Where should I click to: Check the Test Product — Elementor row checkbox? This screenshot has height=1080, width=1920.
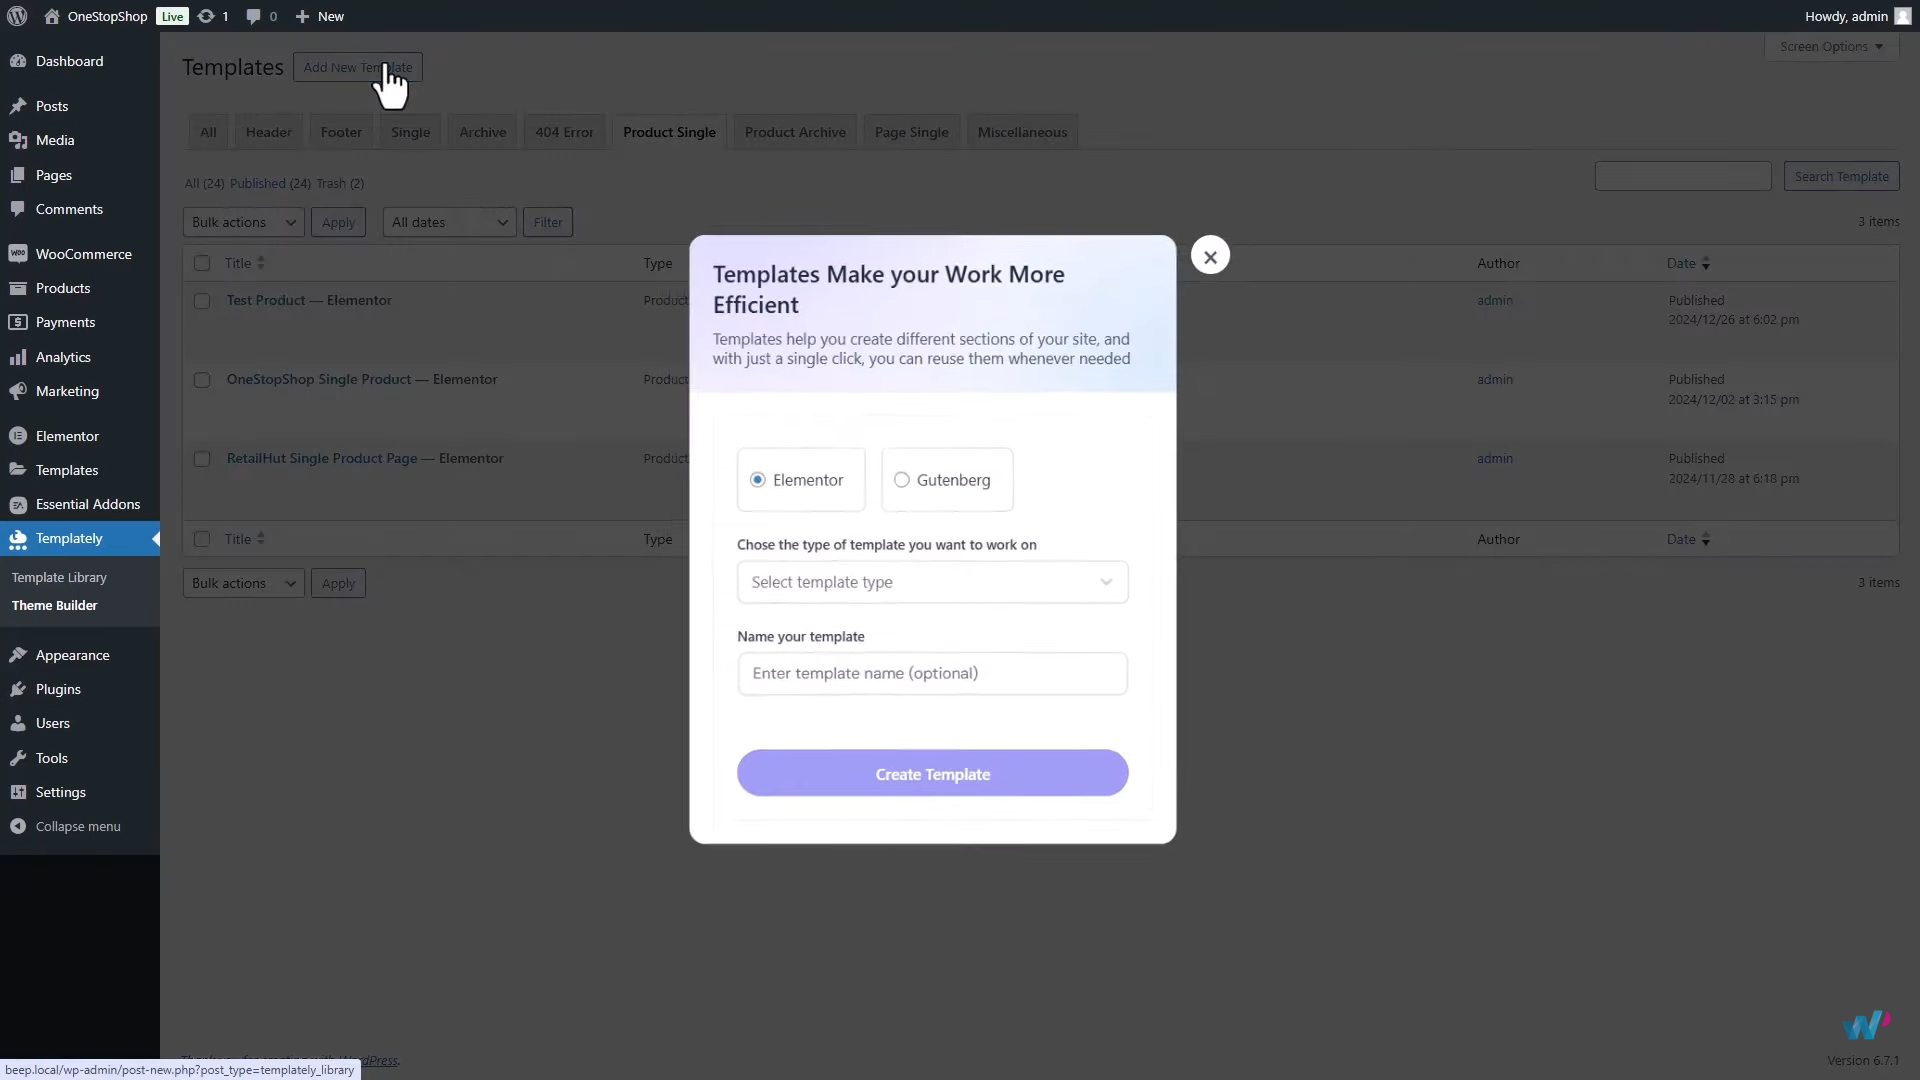click(202, 301)
